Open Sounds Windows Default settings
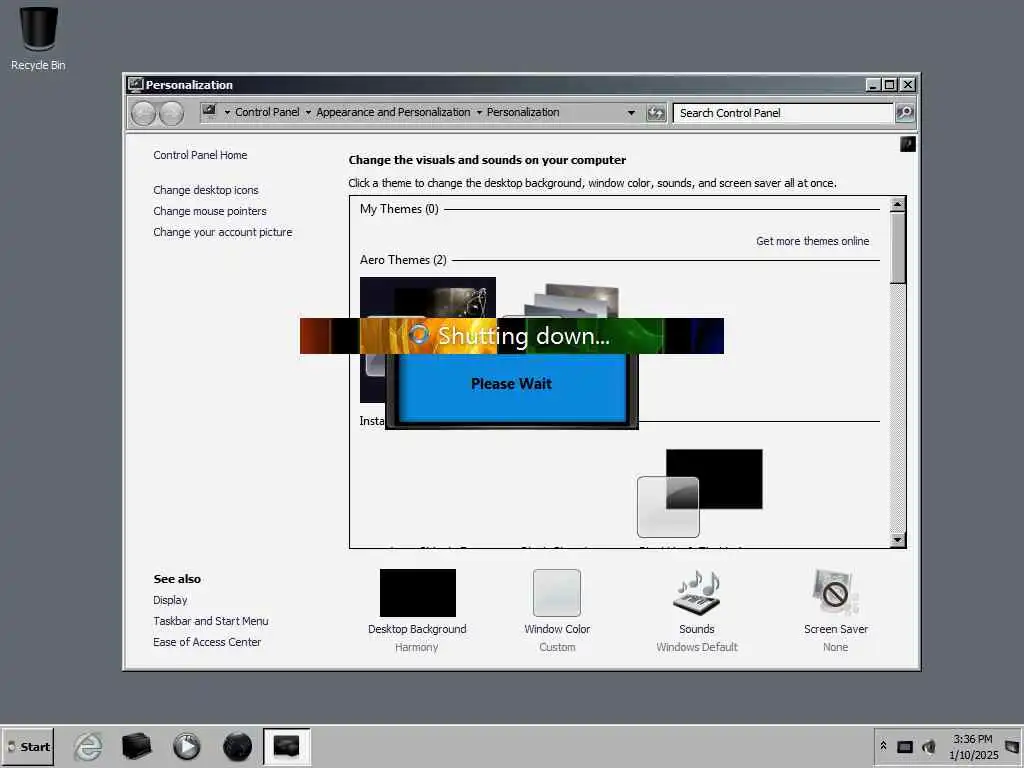1024x768 pixels. [x=697, y=611]
